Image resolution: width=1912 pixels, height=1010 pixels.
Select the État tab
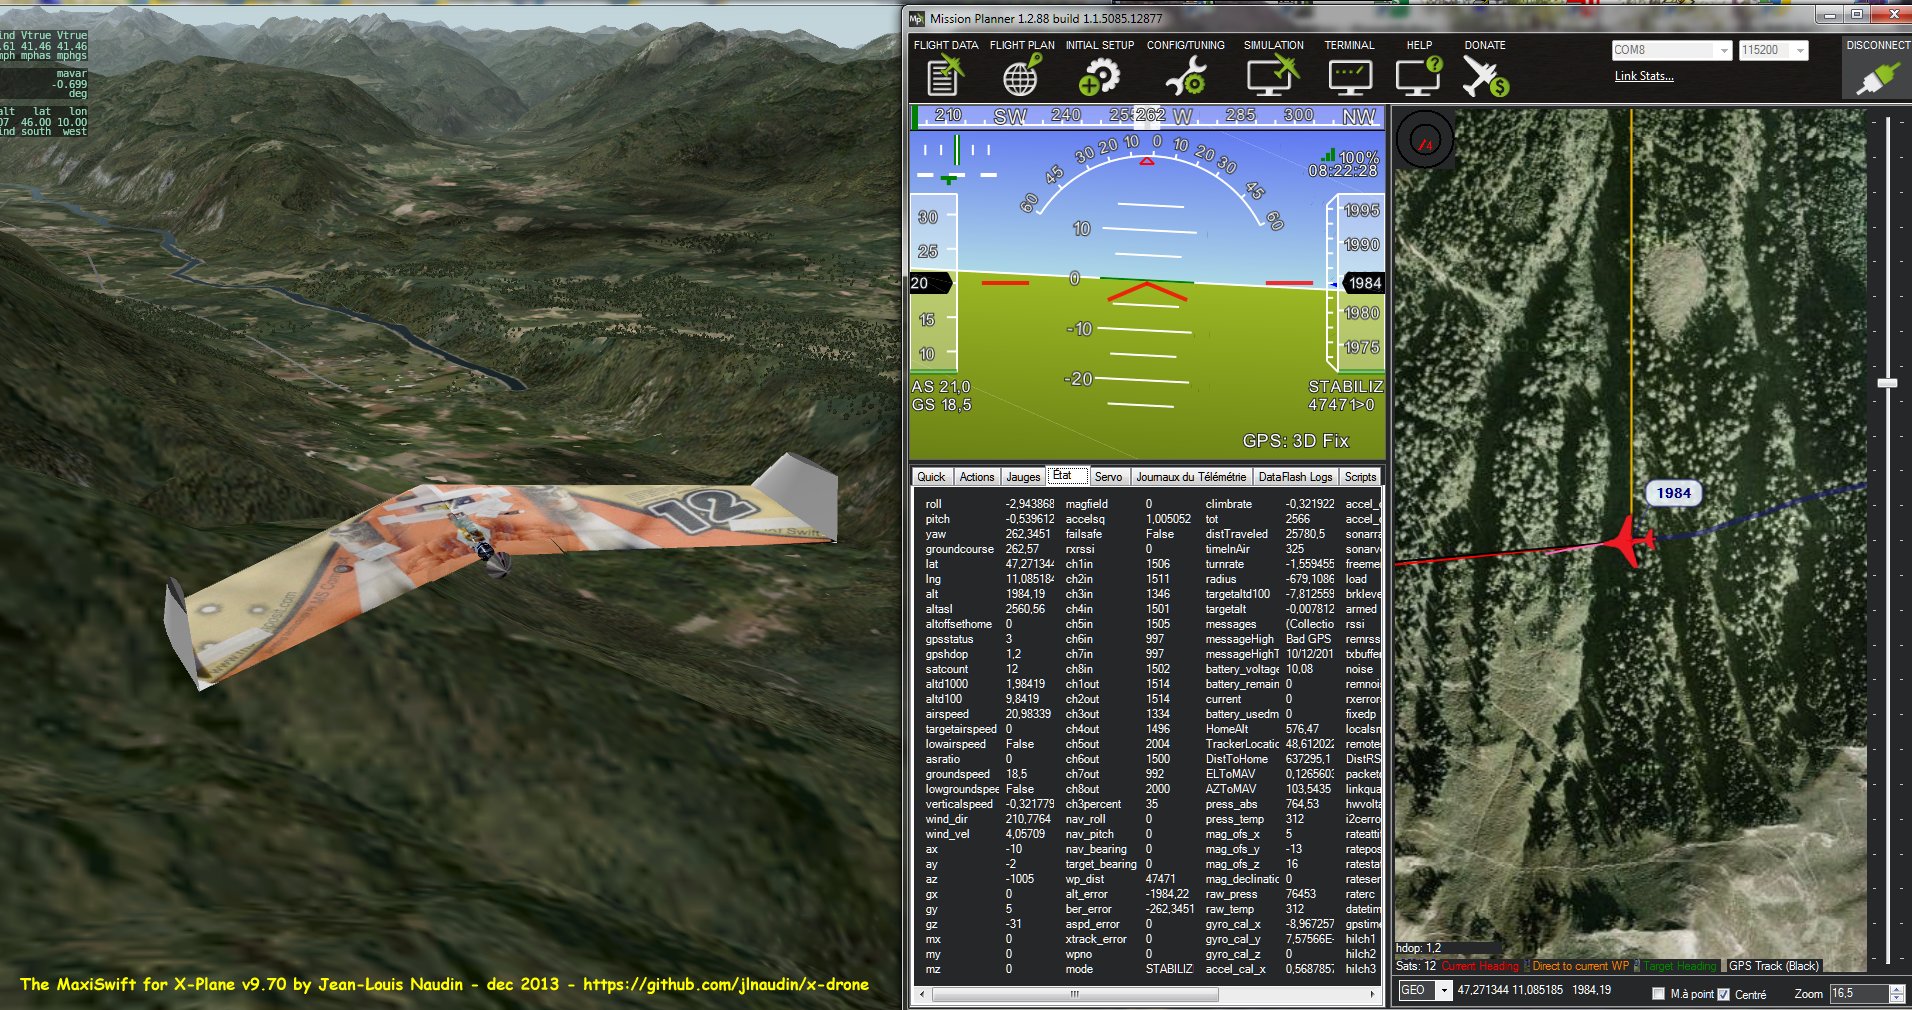tap(1066, 476)
